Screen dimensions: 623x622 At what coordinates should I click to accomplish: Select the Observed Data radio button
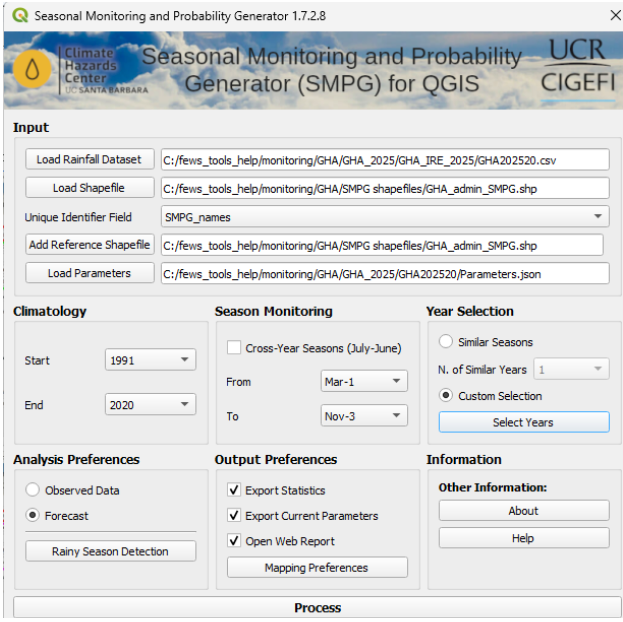pos(33,490)
